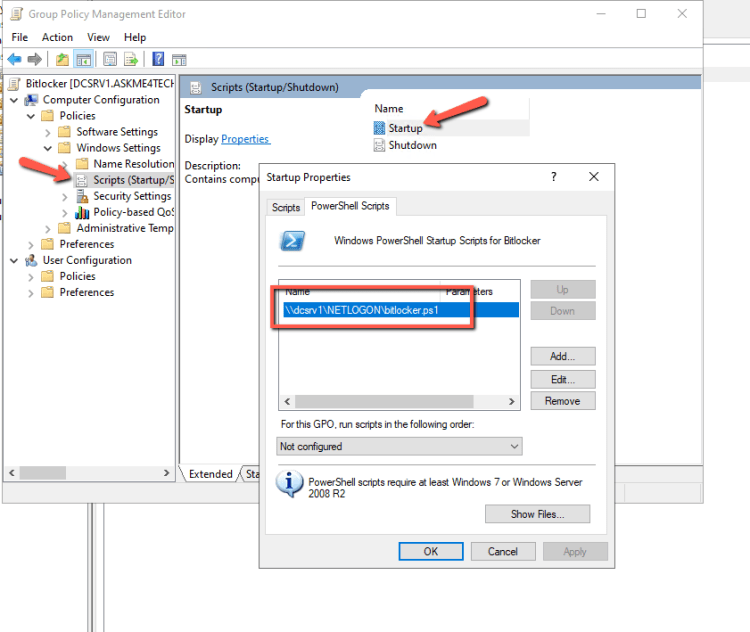Open the Display Properties link
Screen dimensions: 750x632
[x=245, y=139]
